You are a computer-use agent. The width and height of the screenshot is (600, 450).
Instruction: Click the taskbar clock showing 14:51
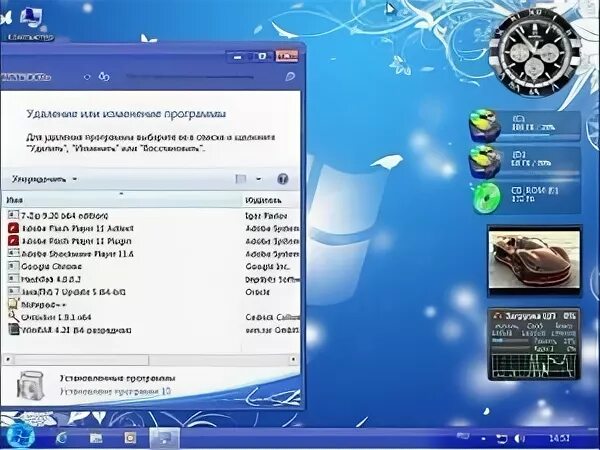[x=559, y=438]
